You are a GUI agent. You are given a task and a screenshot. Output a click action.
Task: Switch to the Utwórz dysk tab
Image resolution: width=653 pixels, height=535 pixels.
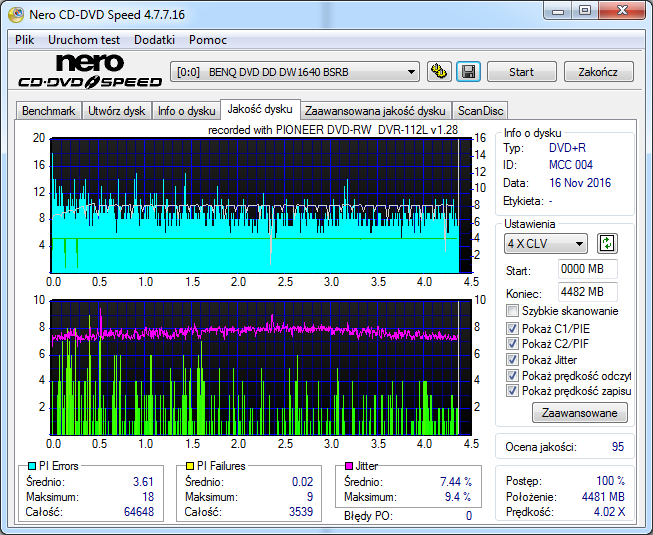[117, 111]
